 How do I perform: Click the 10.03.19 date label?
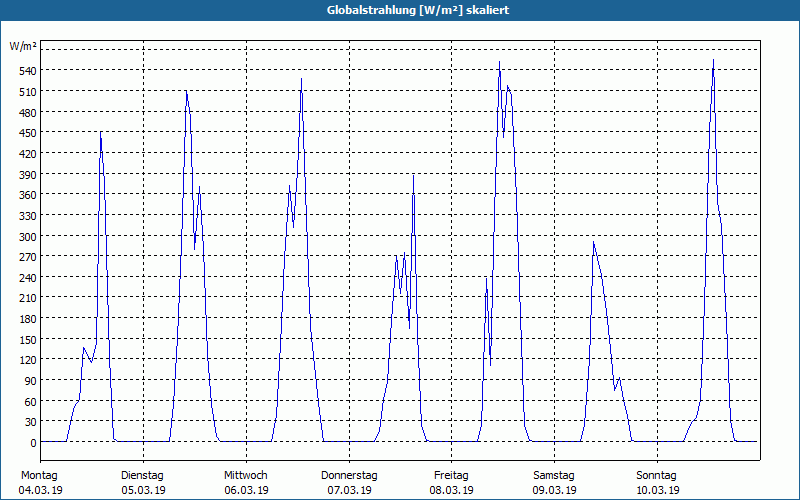click(658, 490)
